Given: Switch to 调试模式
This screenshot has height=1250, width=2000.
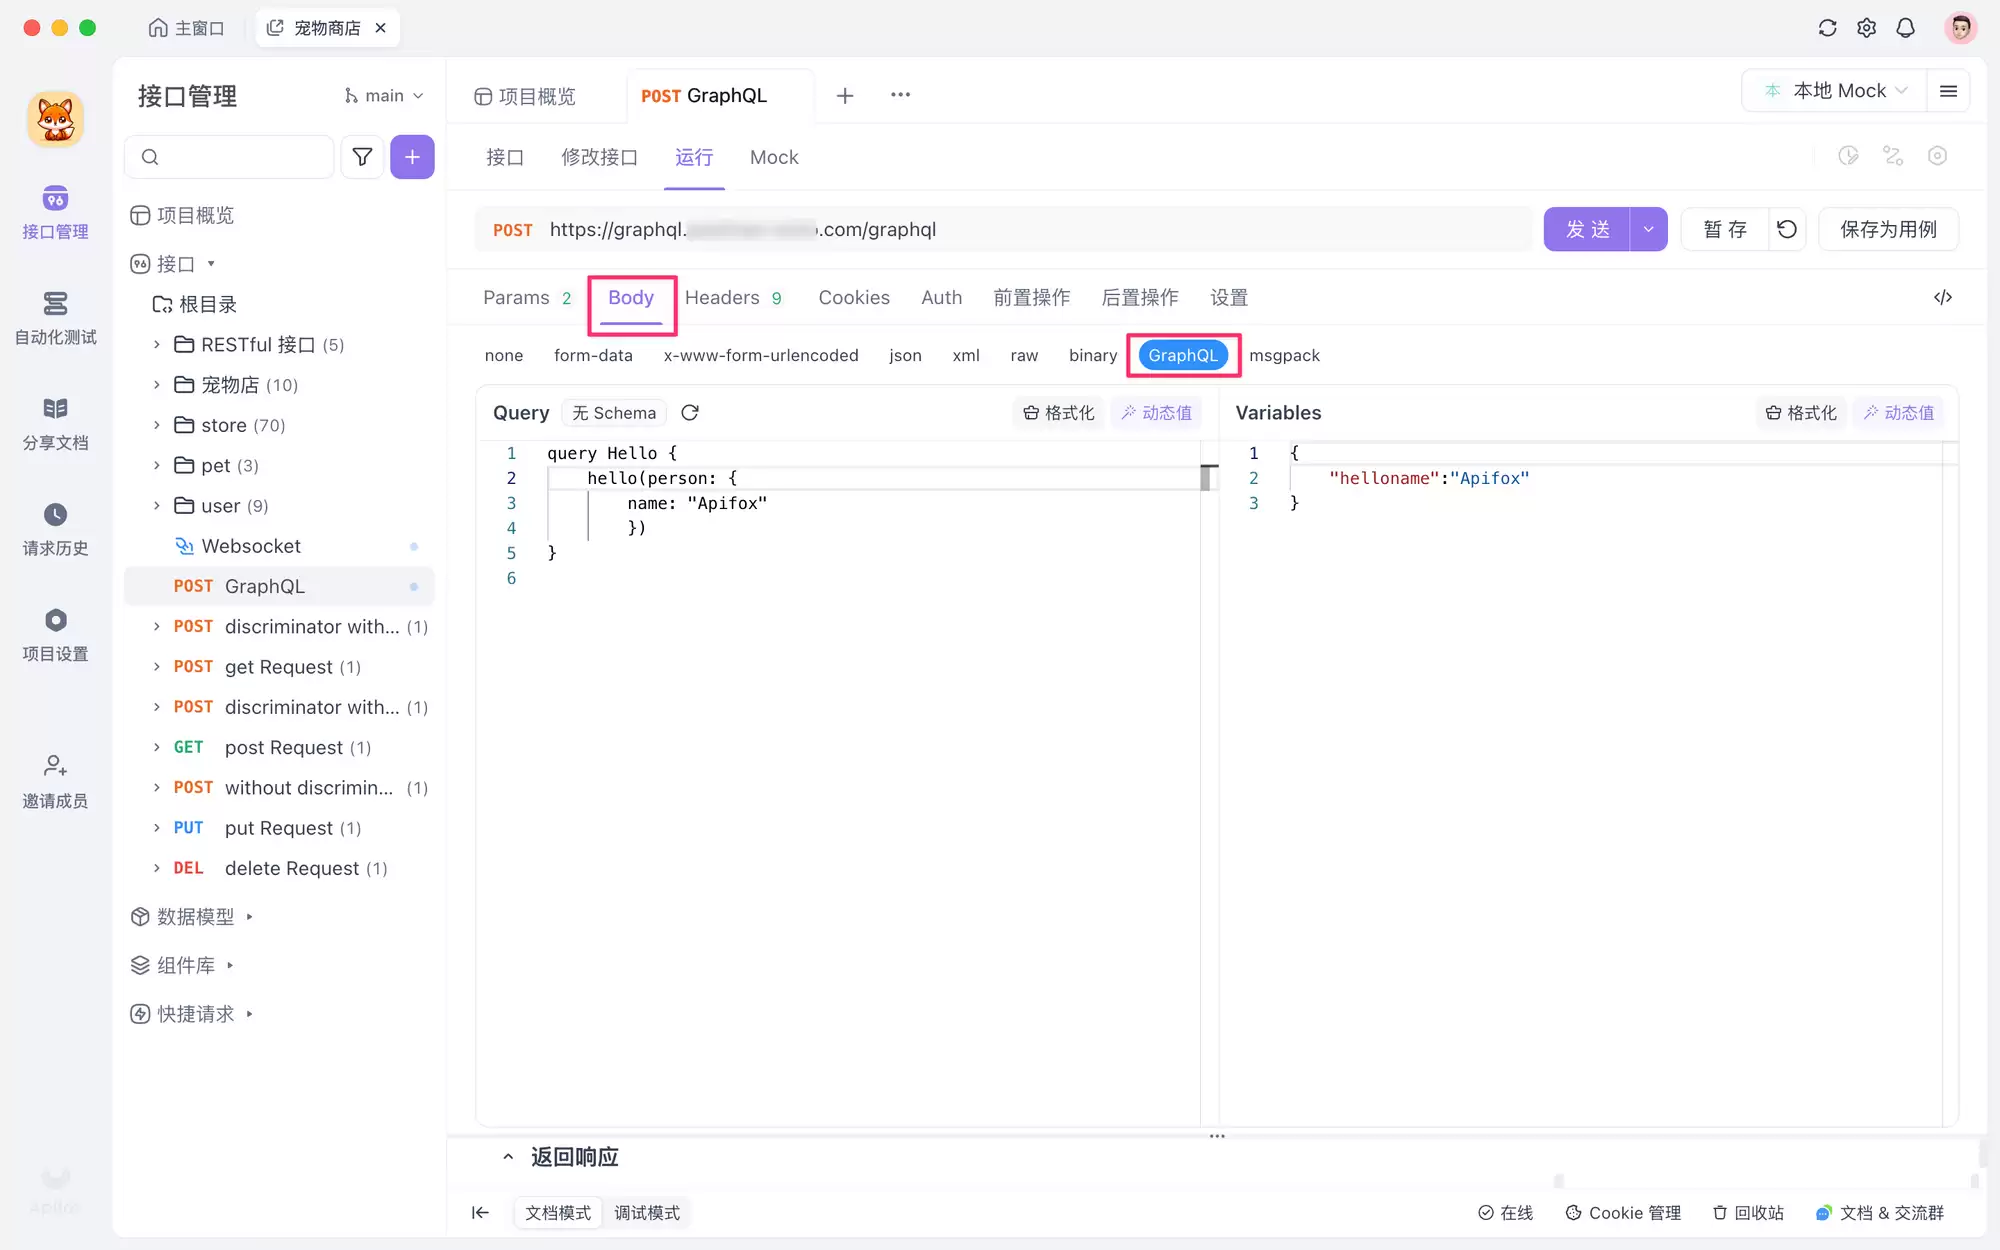Looking at the screenshot, I should point(647,1213).
